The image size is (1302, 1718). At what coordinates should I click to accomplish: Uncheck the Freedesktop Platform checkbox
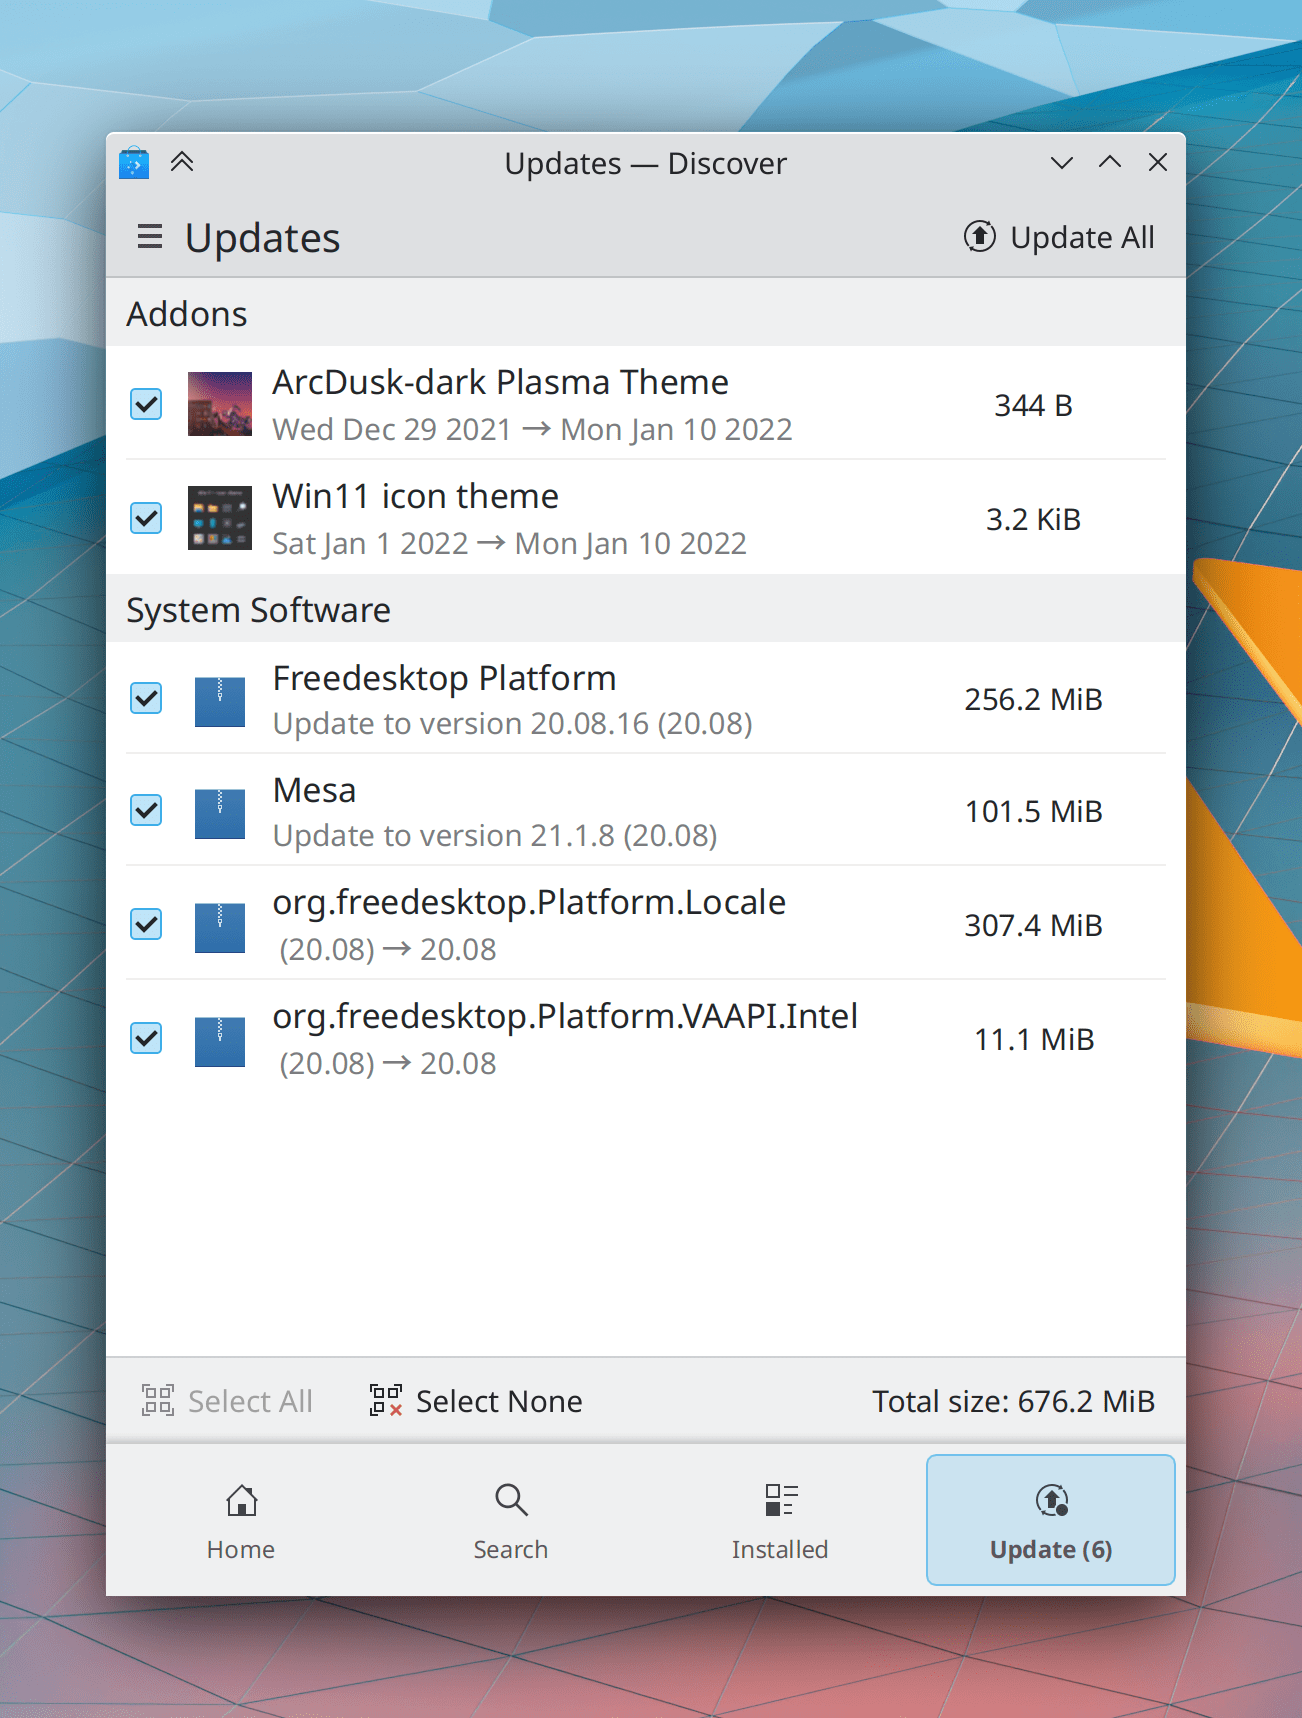pyautogui.click(x=146, y=698)
